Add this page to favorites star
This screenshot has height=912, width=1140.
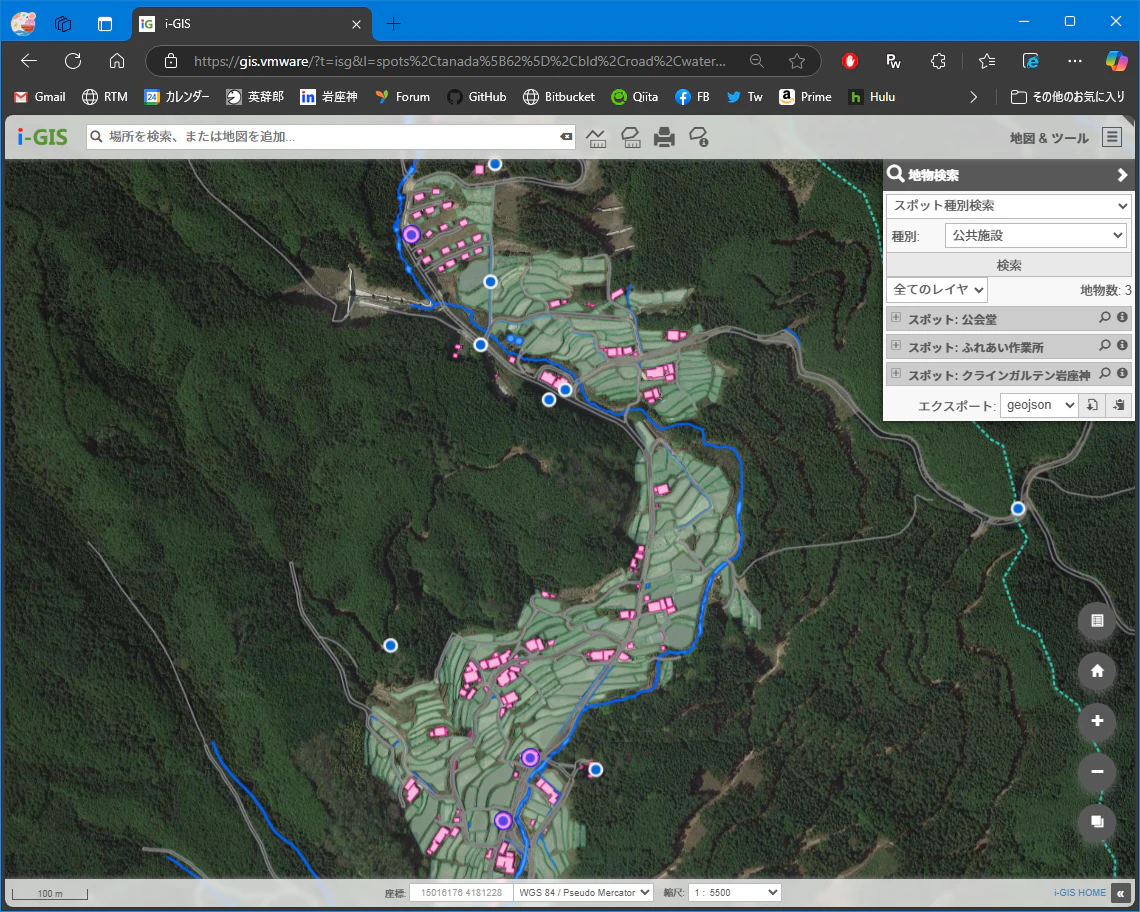[x=797, y=61]
